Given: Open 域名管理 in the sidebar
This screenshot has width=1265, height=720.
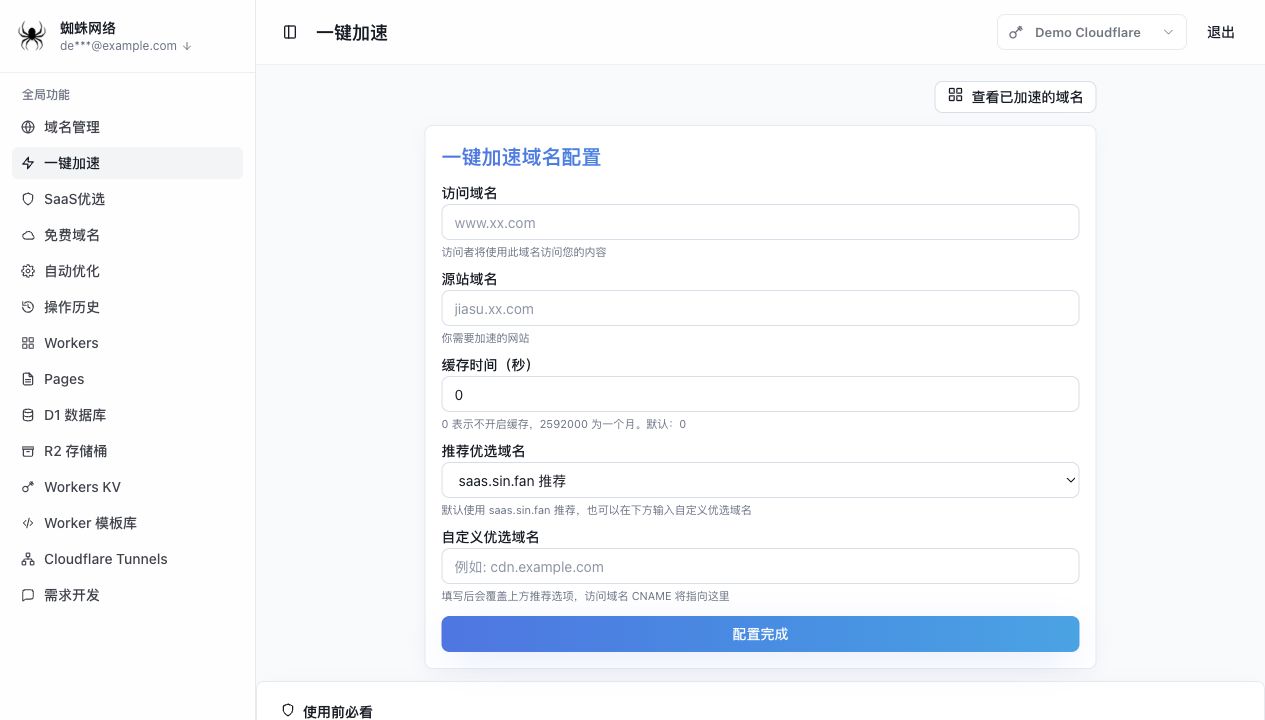Looking at the screenshot, I should 127,127.
